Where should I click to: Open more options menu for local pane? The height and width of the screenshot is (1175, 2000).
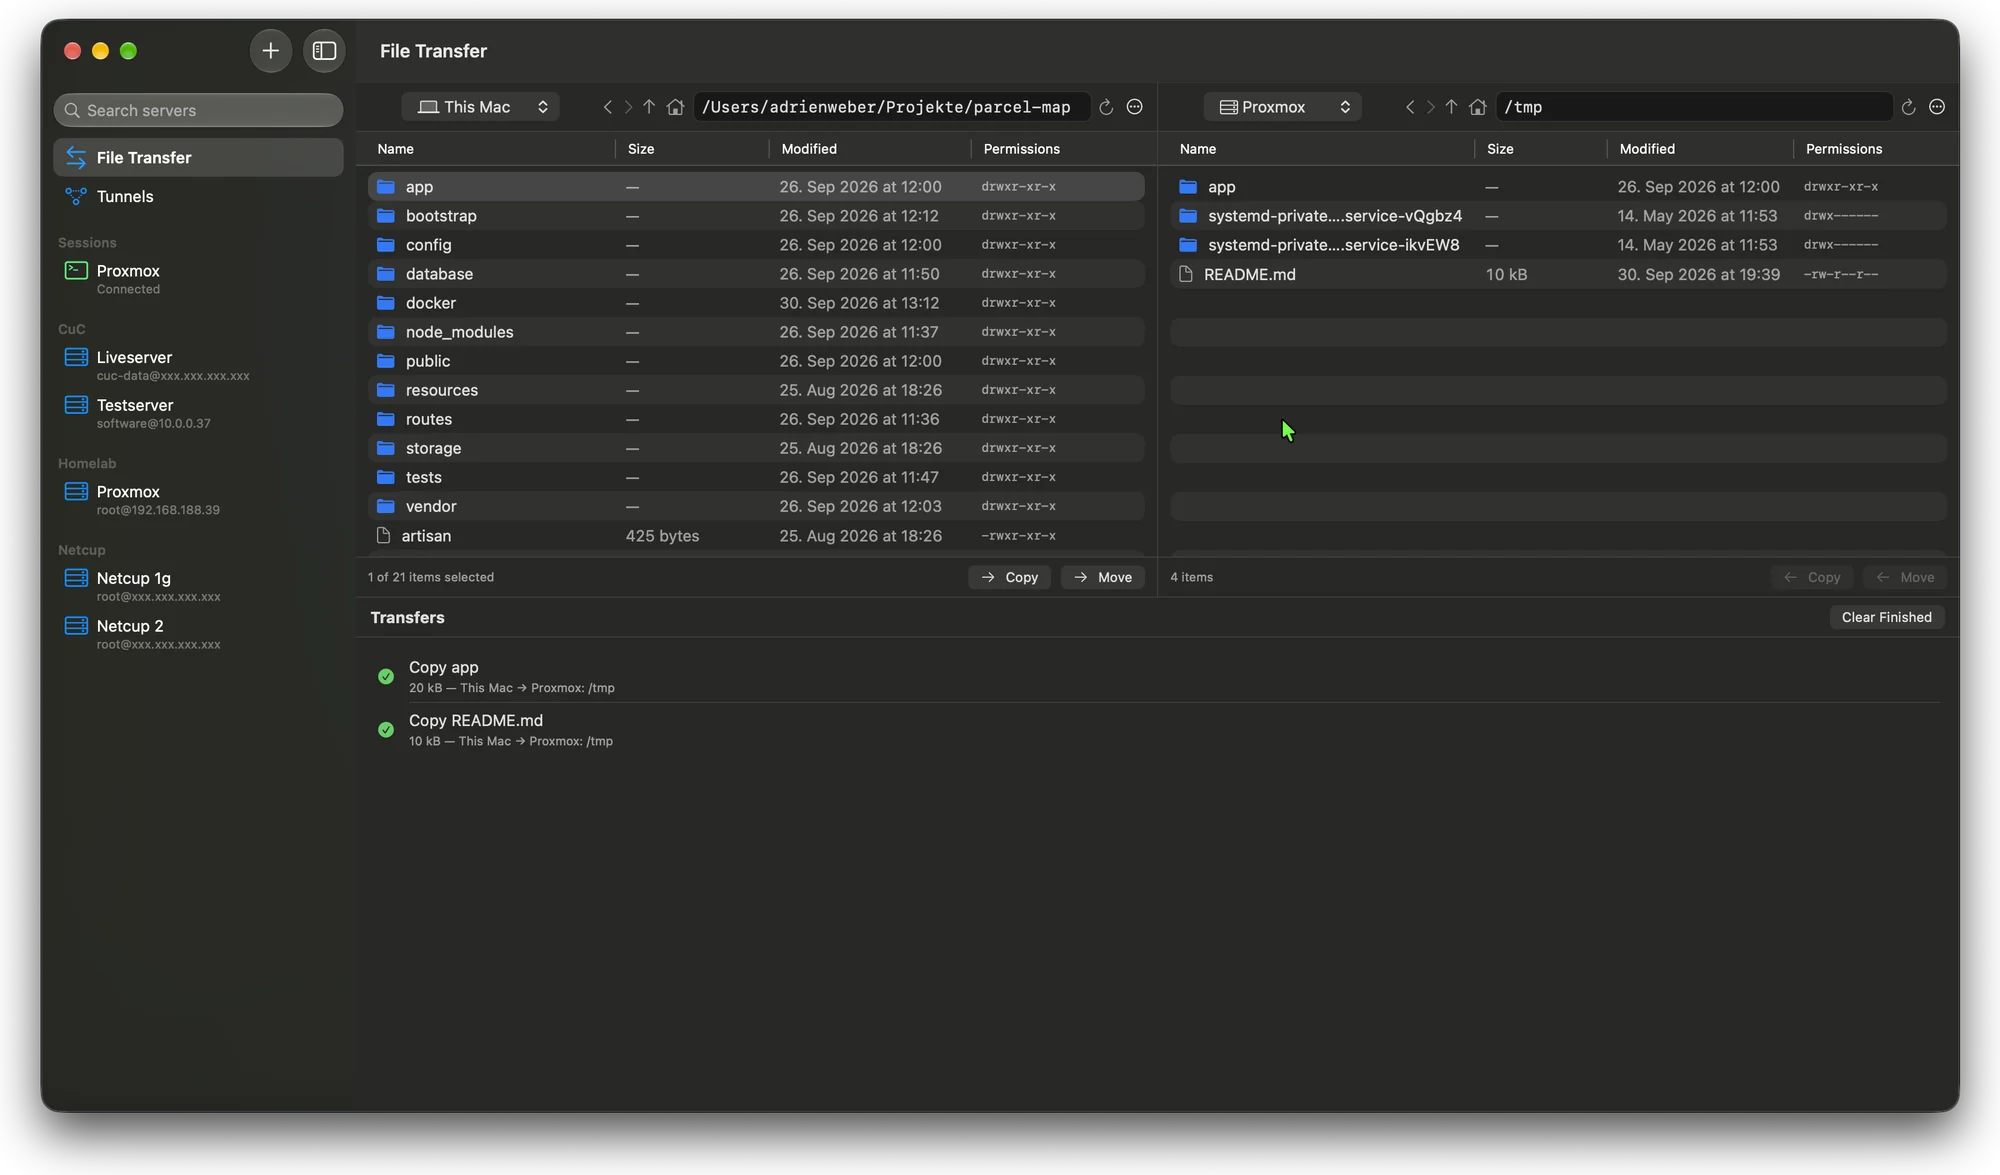click(x=1134, y=107)
